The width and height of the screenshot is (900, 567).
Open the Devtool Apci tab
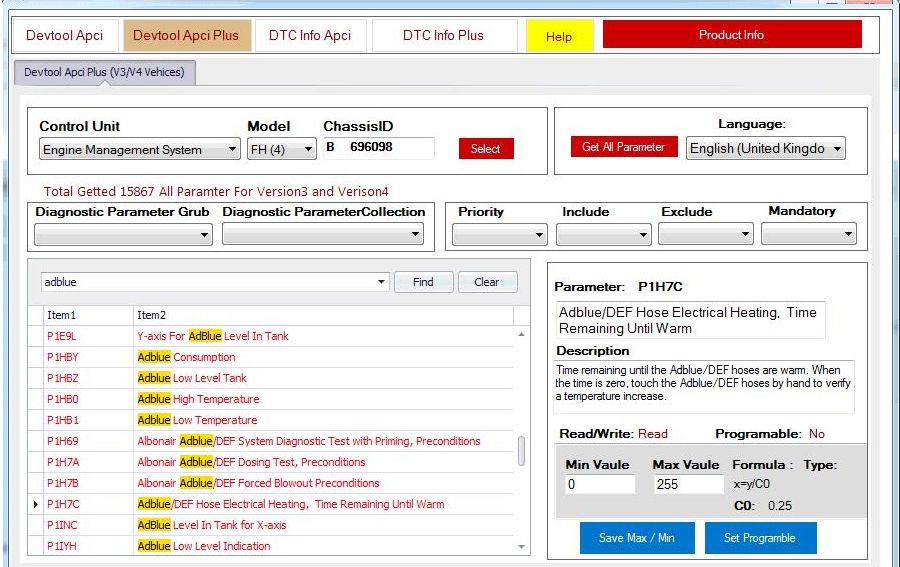tap(65, 35)
